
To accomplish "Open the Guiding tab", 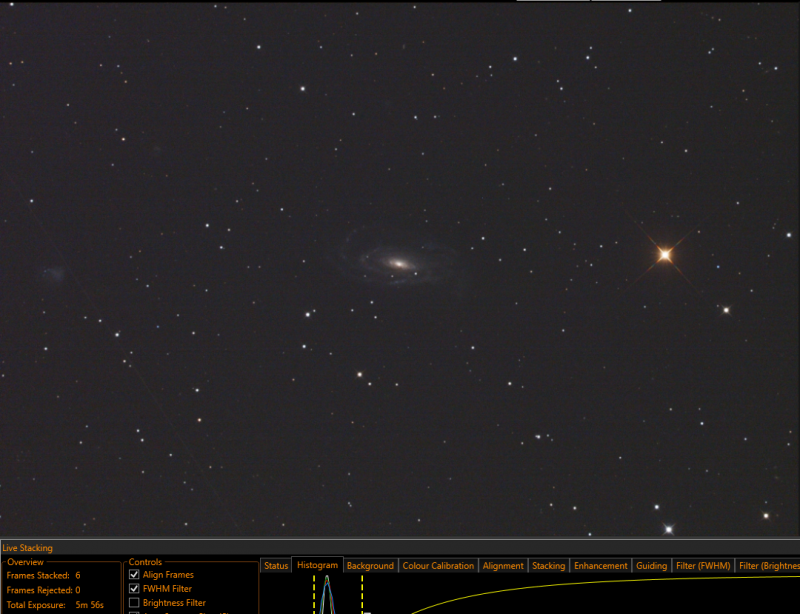I will (x=652, y=566).
